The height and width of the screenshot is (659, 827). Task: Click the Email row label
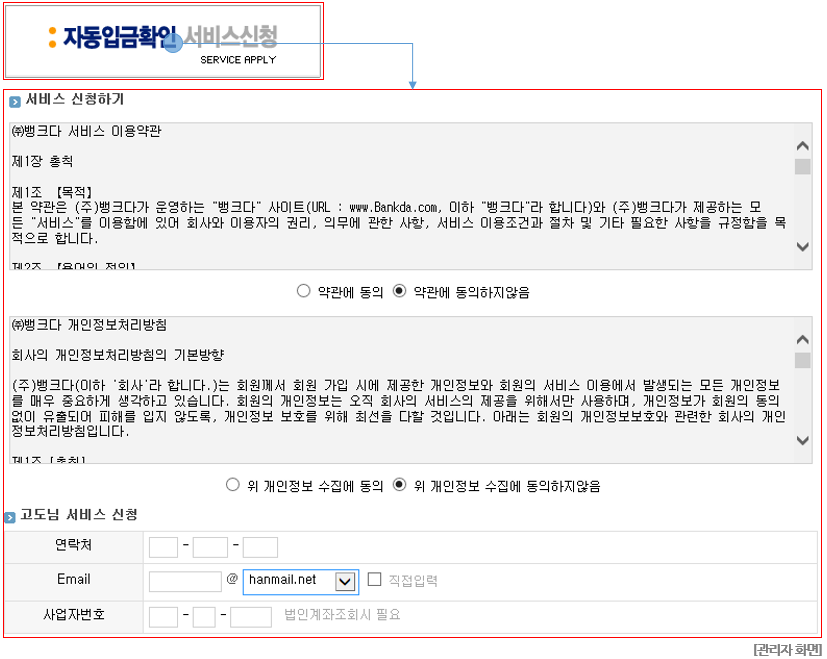click(73, 579)
